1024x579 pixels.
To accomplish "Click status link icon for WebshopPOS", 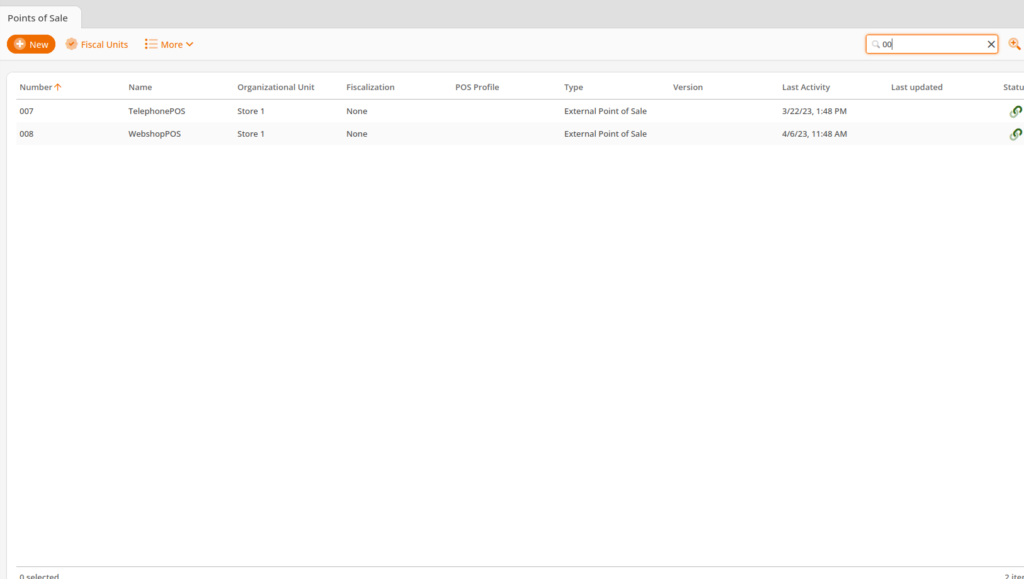I will point(1016,134).
